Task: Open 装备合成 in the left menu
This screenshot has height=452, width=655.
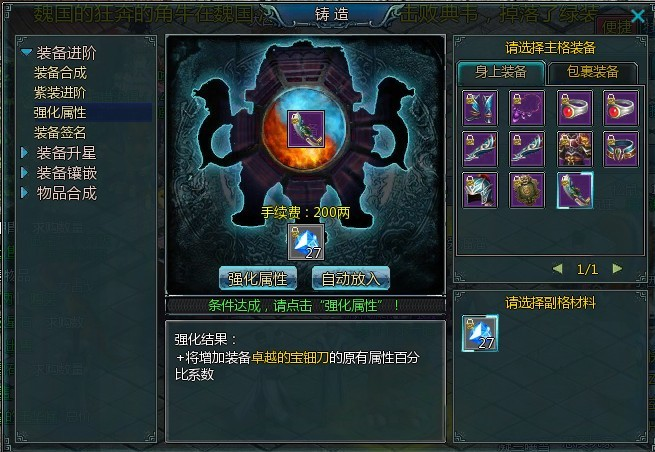Action: tap(60, 73)
